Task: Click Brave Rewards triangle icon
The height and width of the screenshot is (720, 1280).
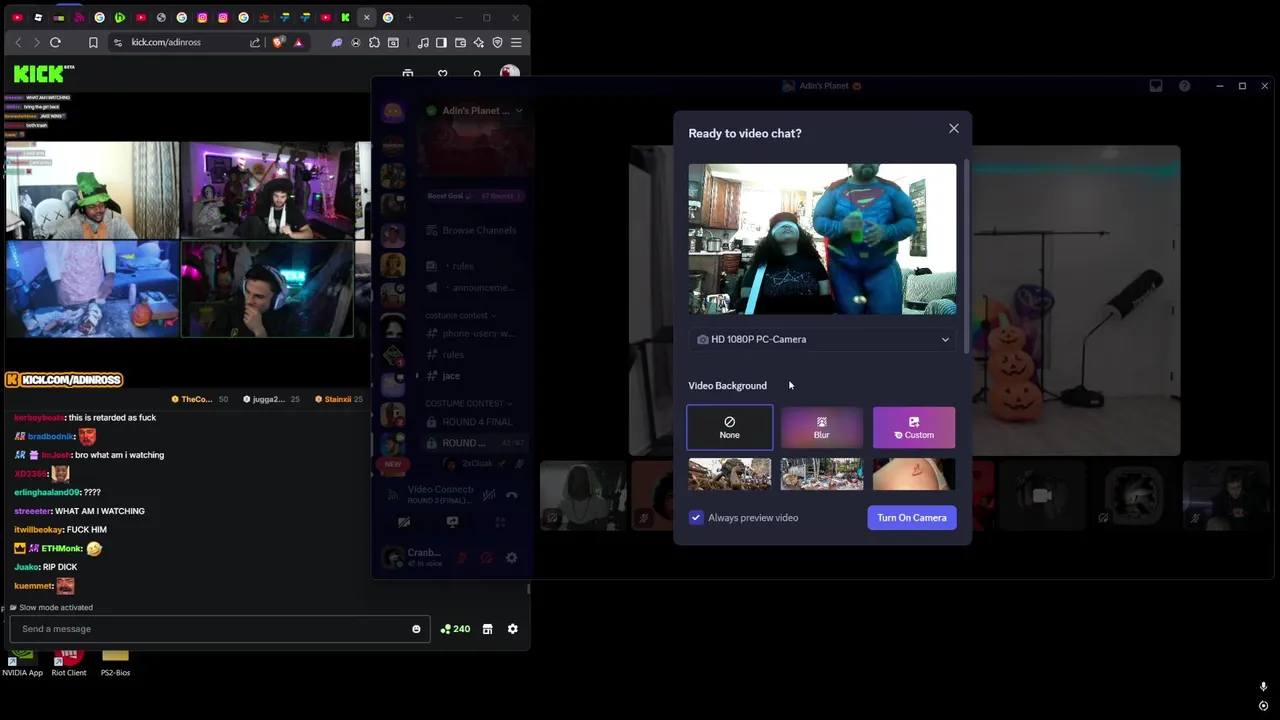Action: pos(298,42)
